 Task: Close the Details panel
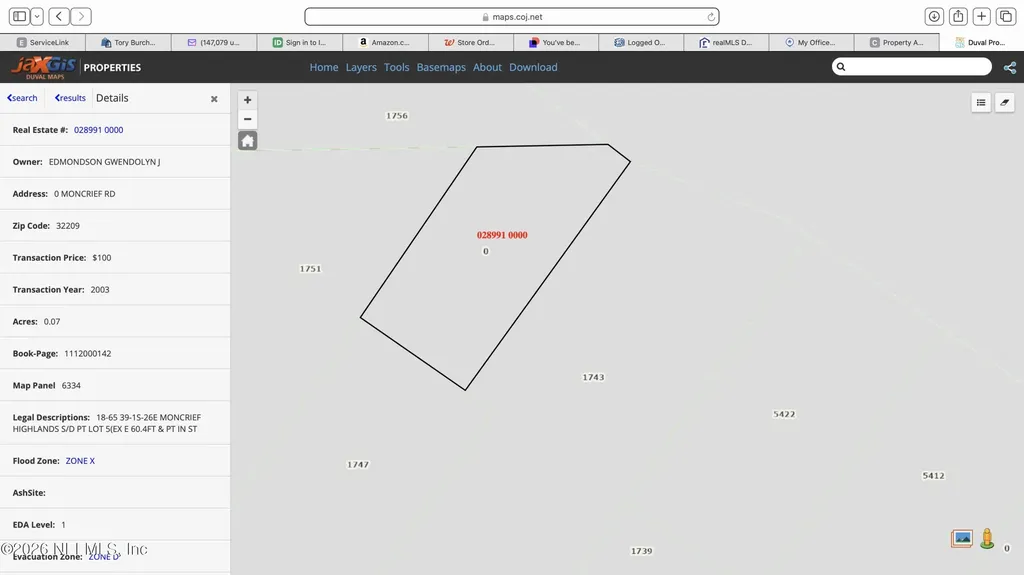214,99
